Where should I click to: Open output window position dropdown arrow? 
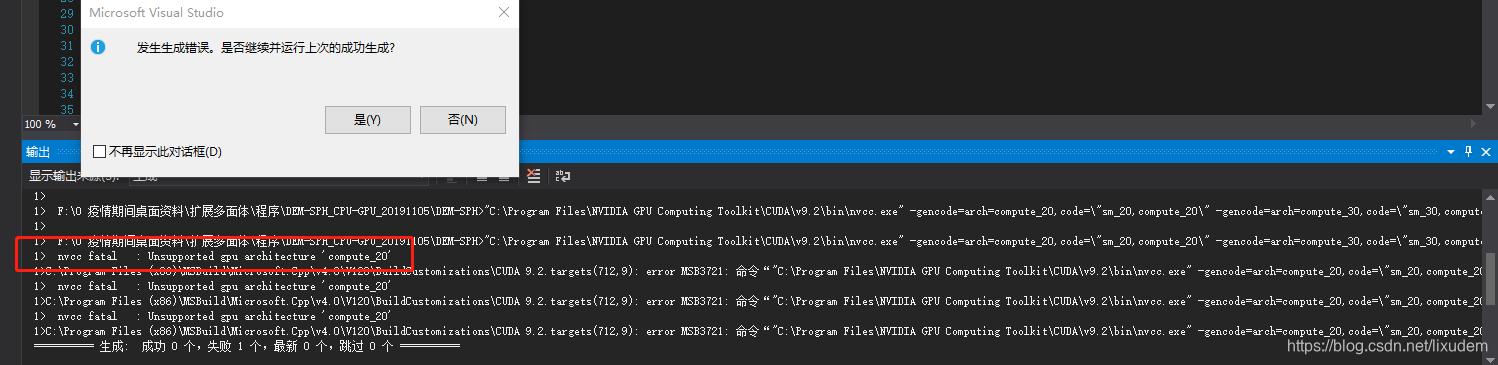[x=1451, y=151]
